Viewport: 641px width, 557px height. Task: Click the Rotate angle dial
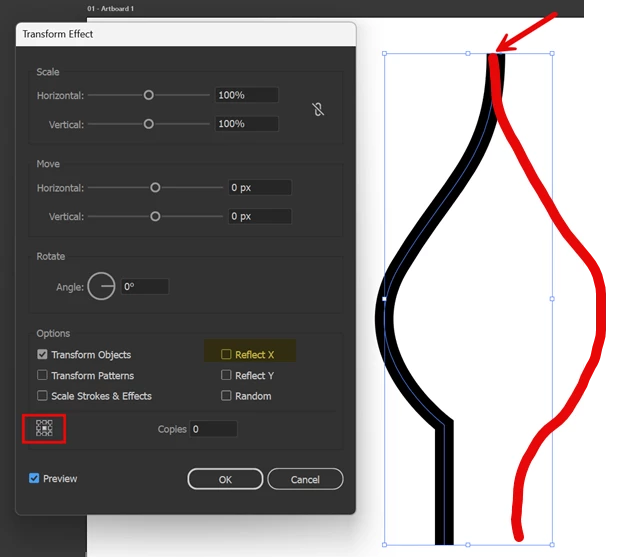(x=101, y=286)
